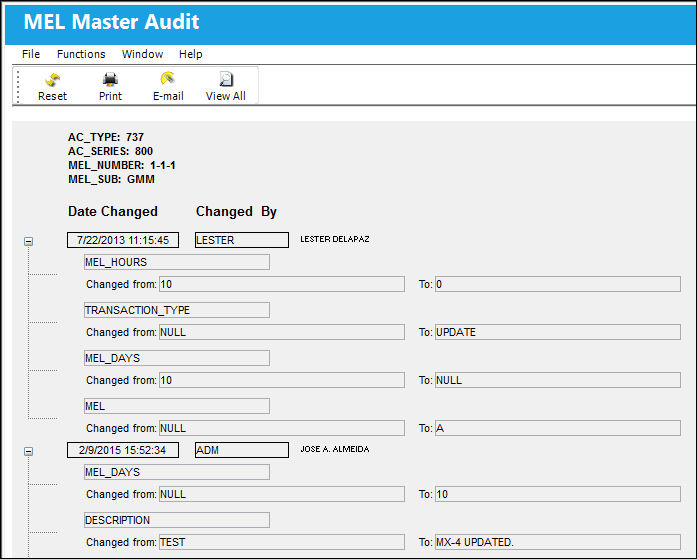Click the To field showing A
Image resolution: width=697 pixels, height=559 pixels.
pos(558,428)
